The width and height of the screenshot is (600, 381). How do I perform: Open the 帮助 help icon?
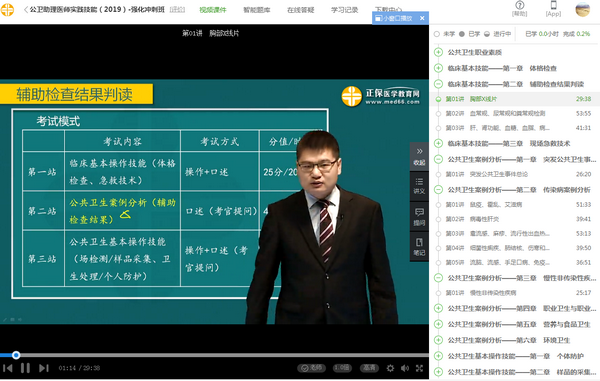(x=519, y=9)
